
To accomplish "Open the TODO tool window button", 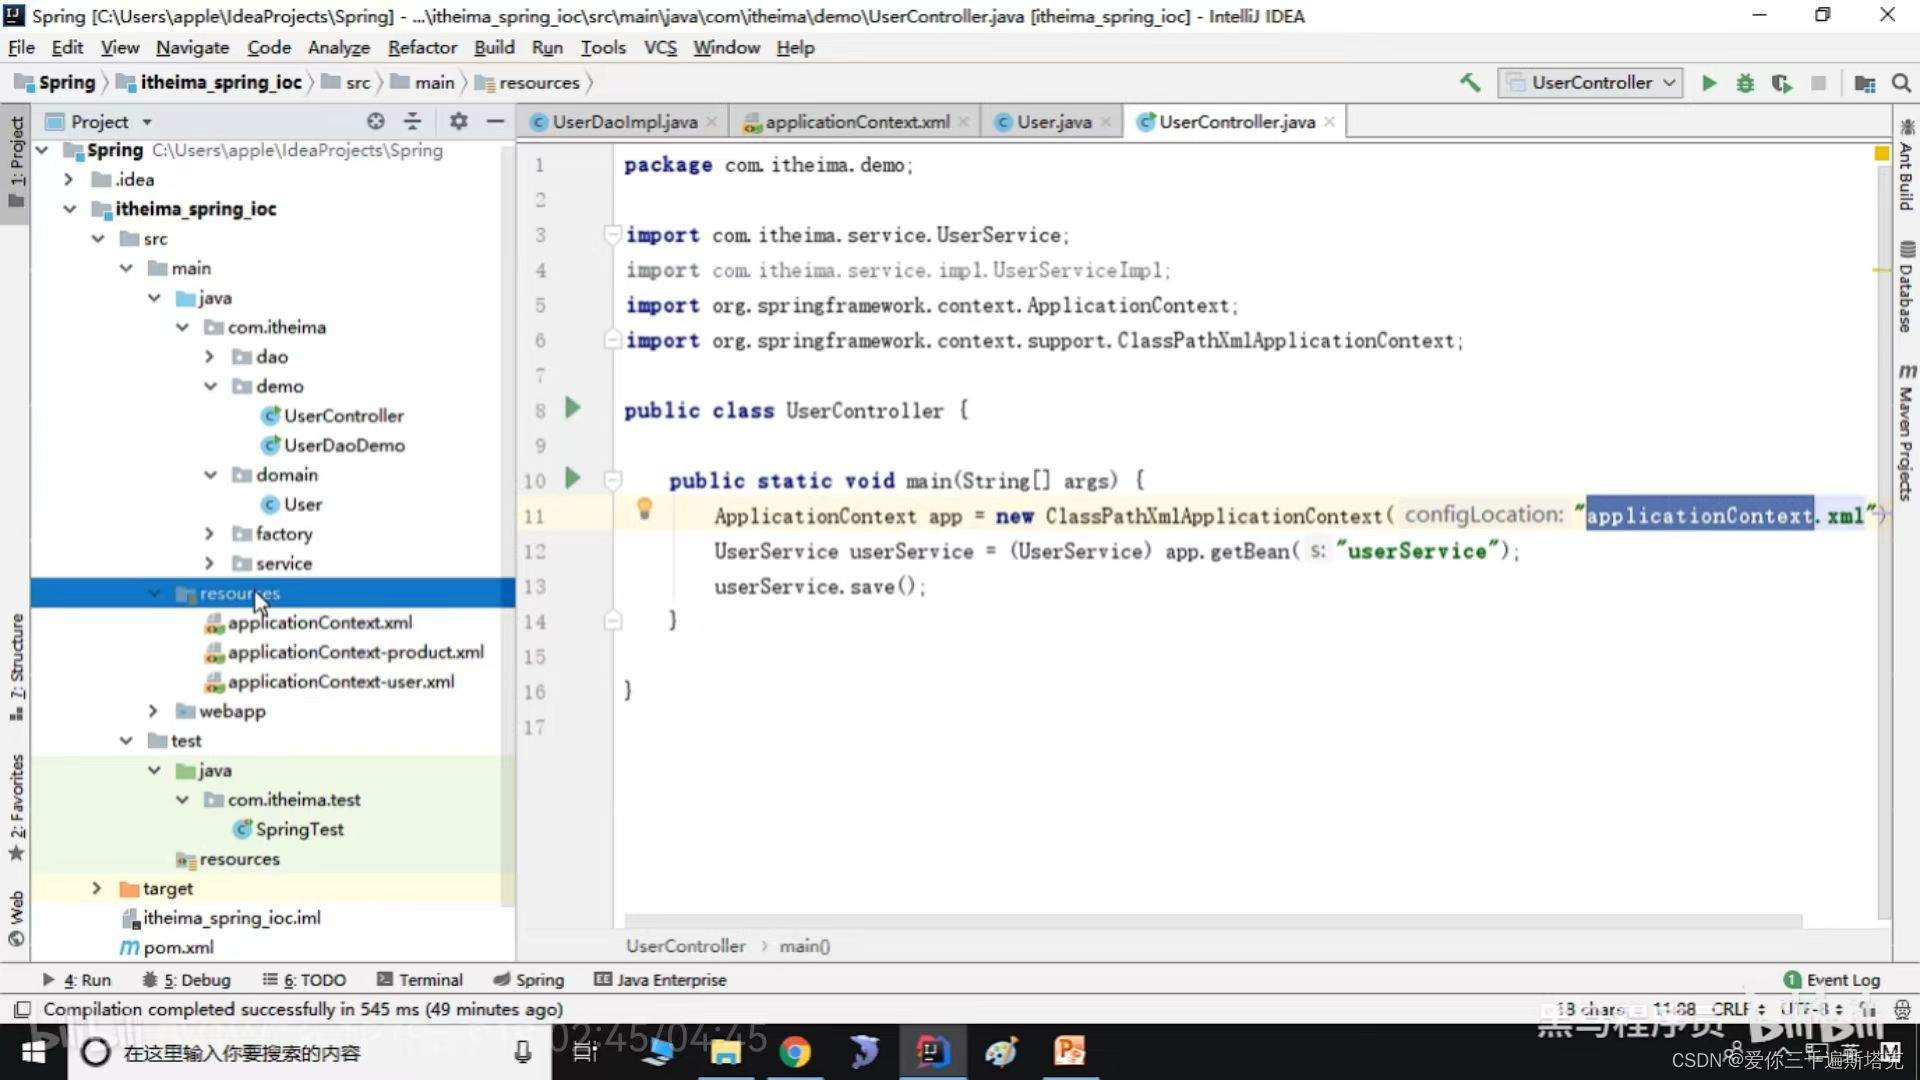I will [x=304, y=980].
